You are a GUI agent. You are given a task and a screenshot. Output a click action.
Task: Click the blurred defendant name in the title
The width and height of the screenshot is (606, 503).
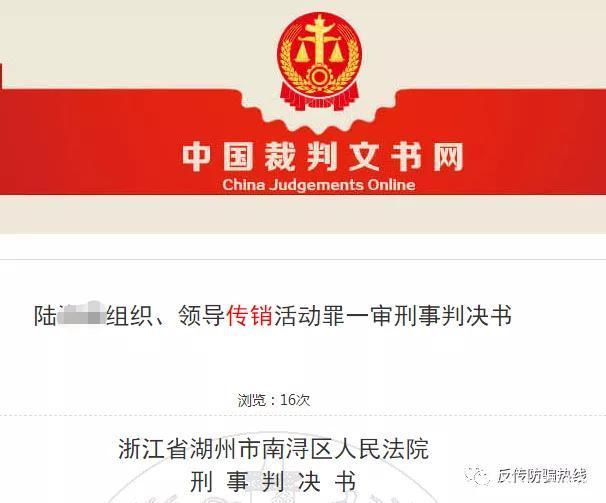(82, 316)
